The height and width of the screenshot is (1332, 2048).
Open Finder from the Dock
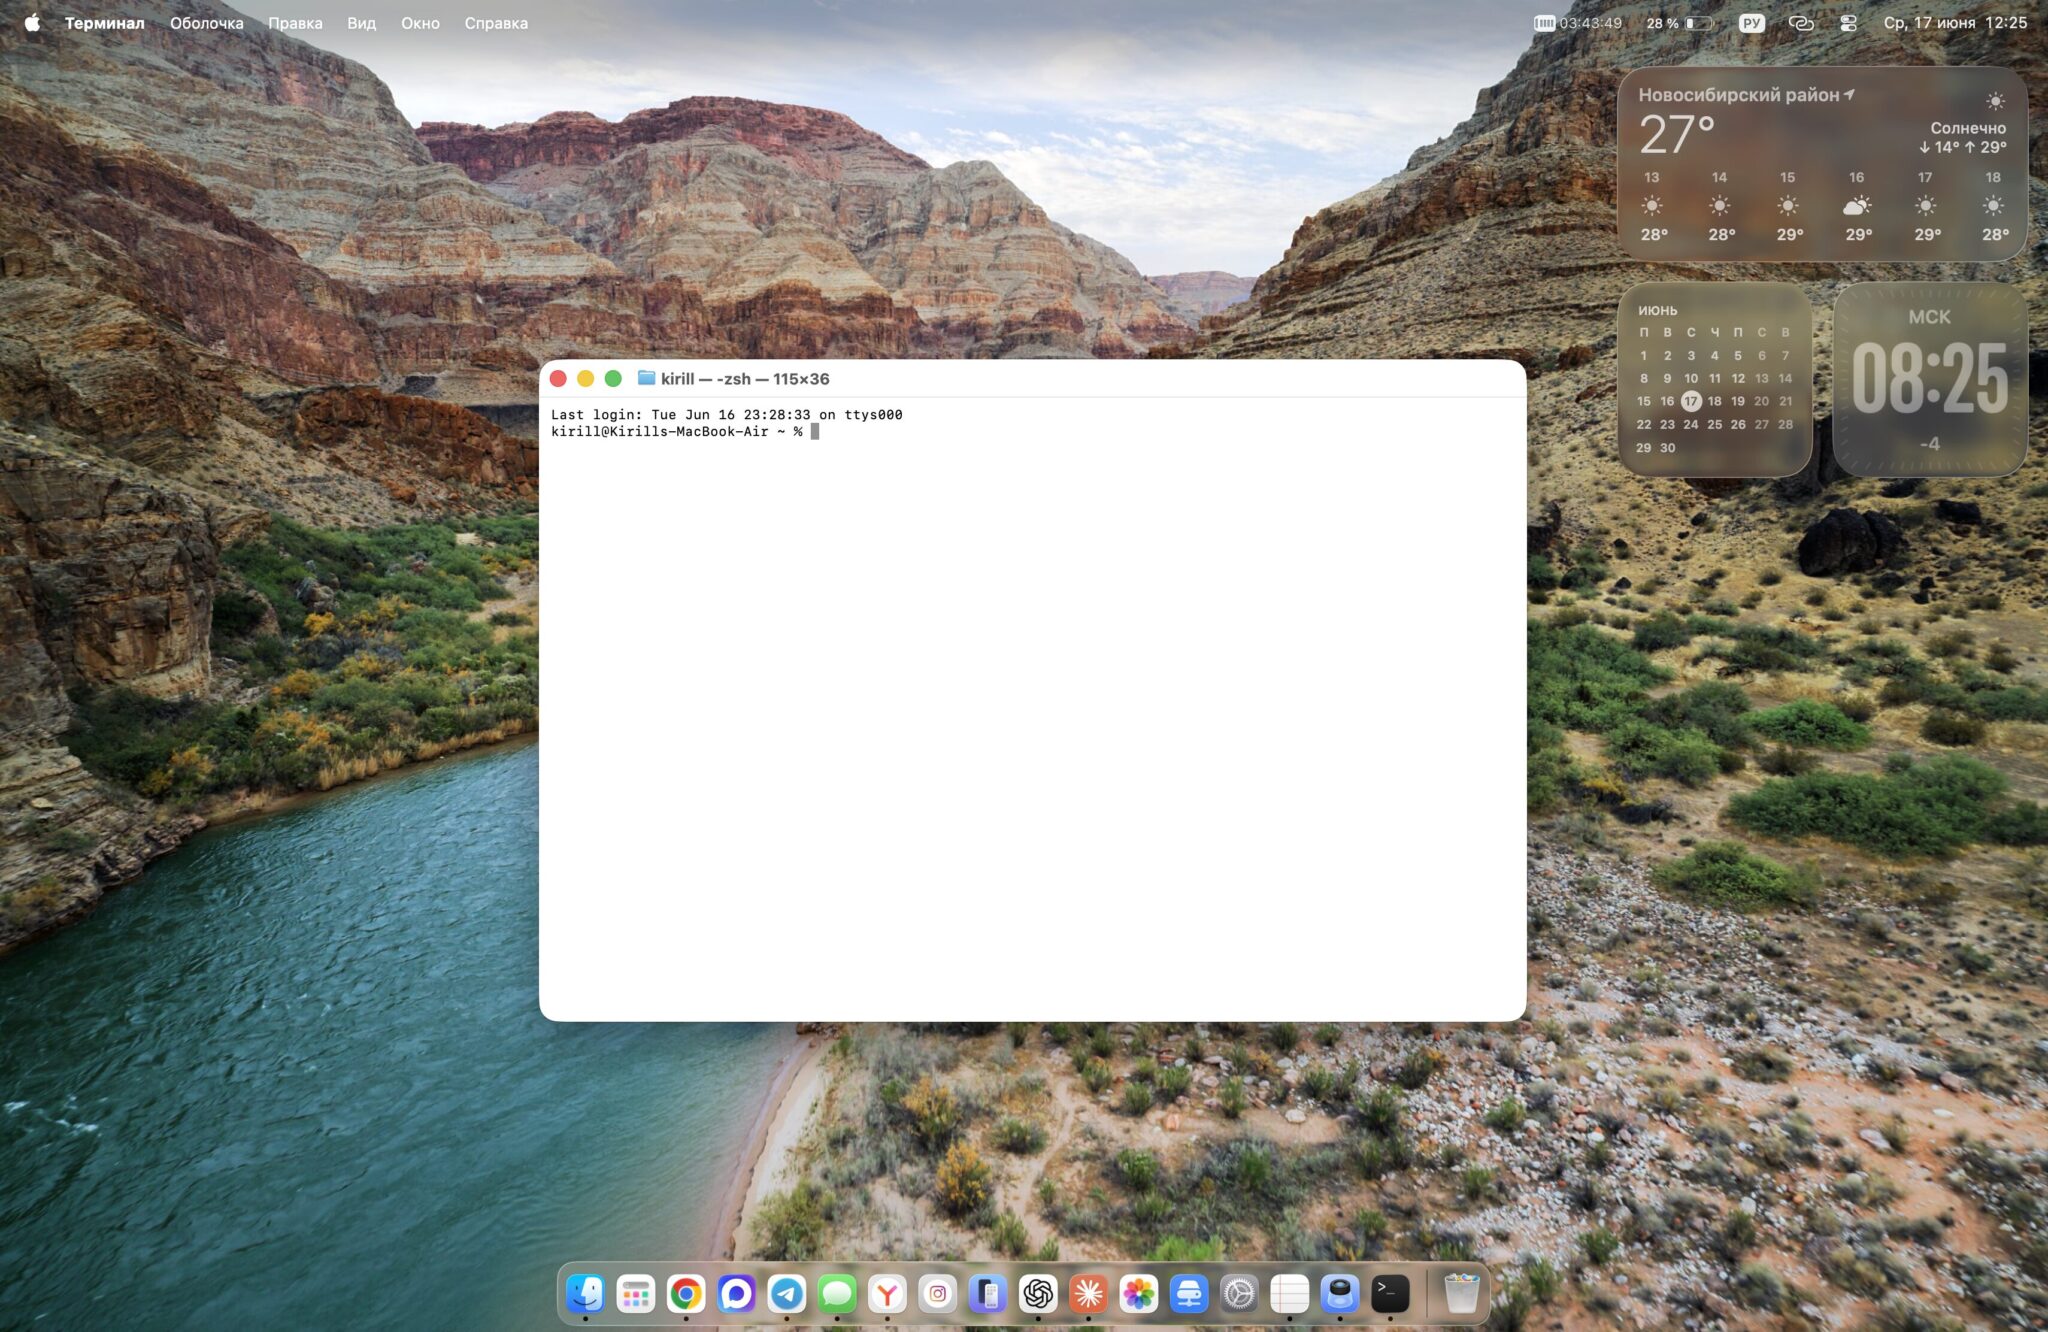(585, 1294)
